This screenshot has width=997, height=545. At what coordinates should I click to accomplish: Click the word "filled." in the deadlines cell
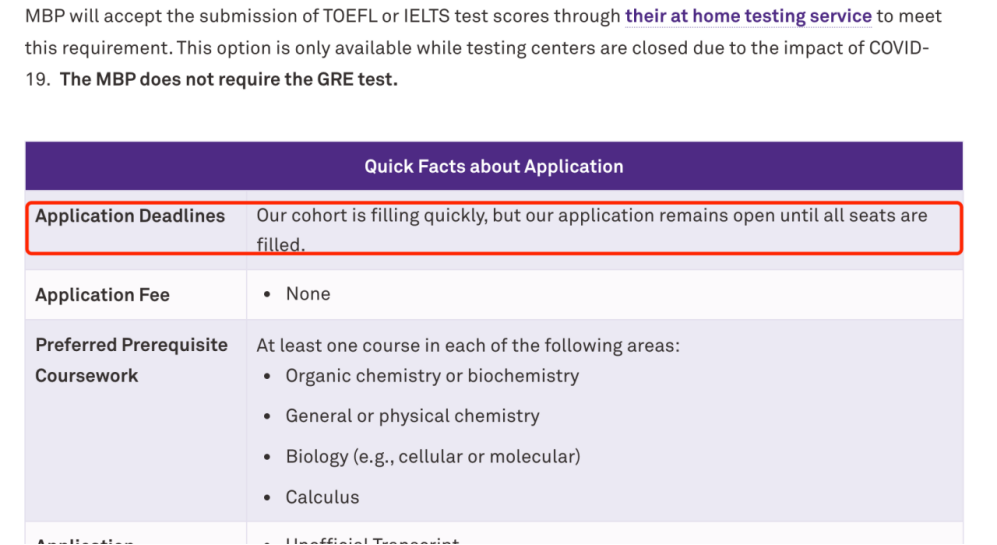pos(280,244)
